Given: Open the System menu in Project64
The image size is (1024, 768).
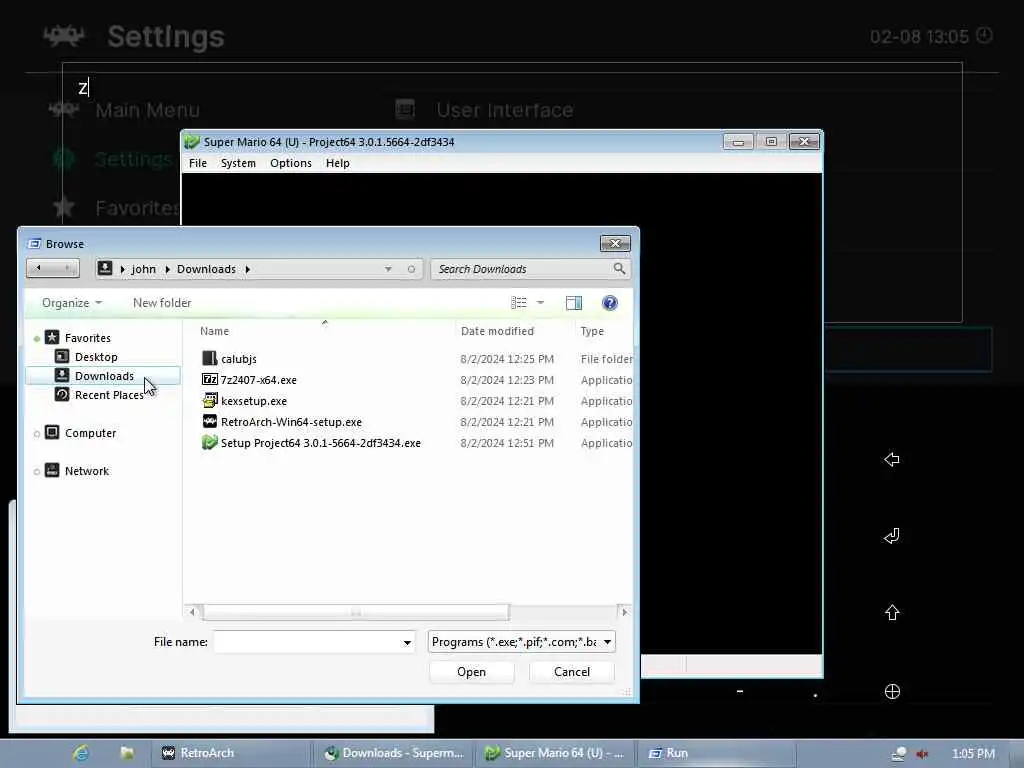Looking at the screenshot, I should click(238, 163).
